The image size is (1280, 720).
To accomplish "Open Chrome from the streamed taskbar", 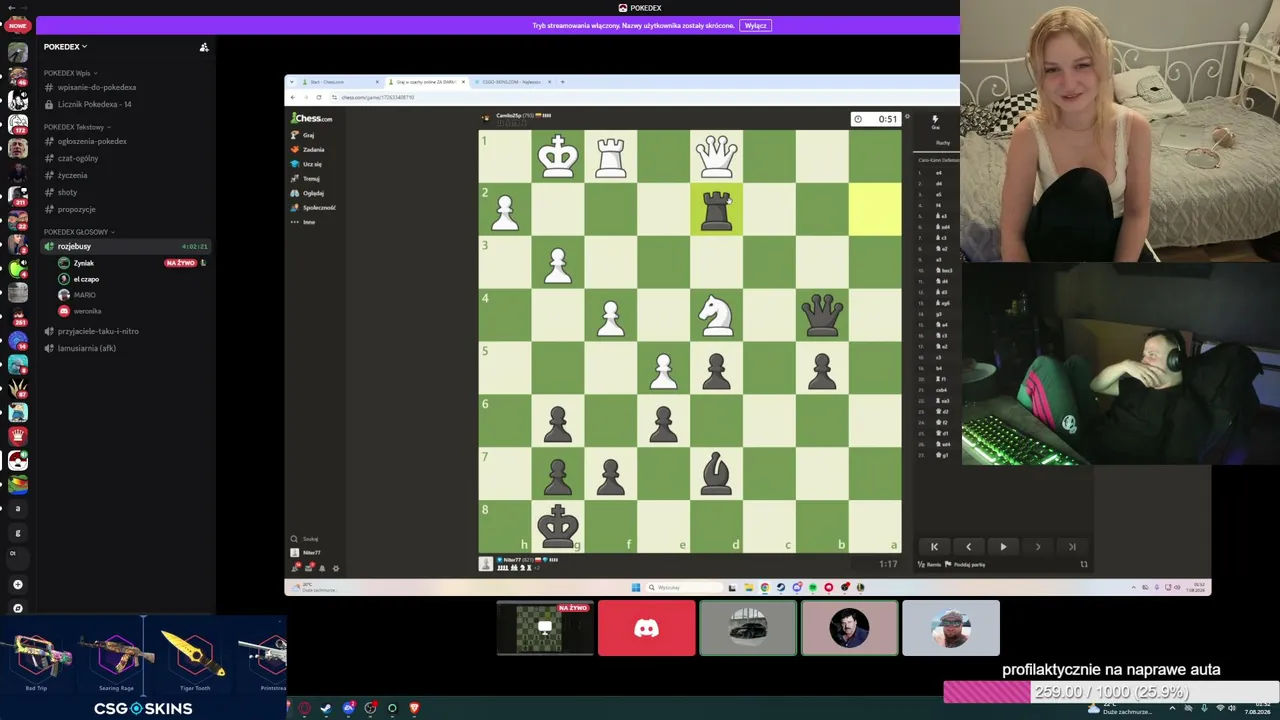I will tap(765, 587).
